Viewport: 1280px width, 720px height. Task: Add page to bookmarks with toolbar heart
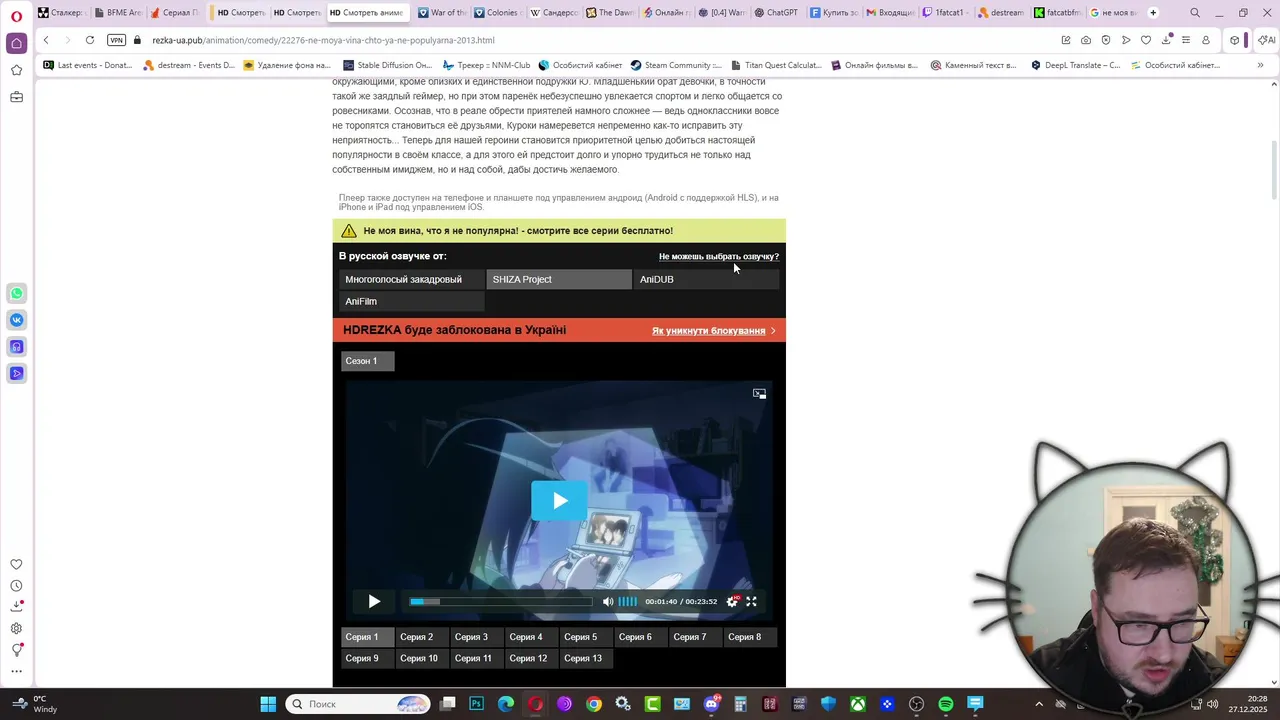click(x=1146, y=40)
